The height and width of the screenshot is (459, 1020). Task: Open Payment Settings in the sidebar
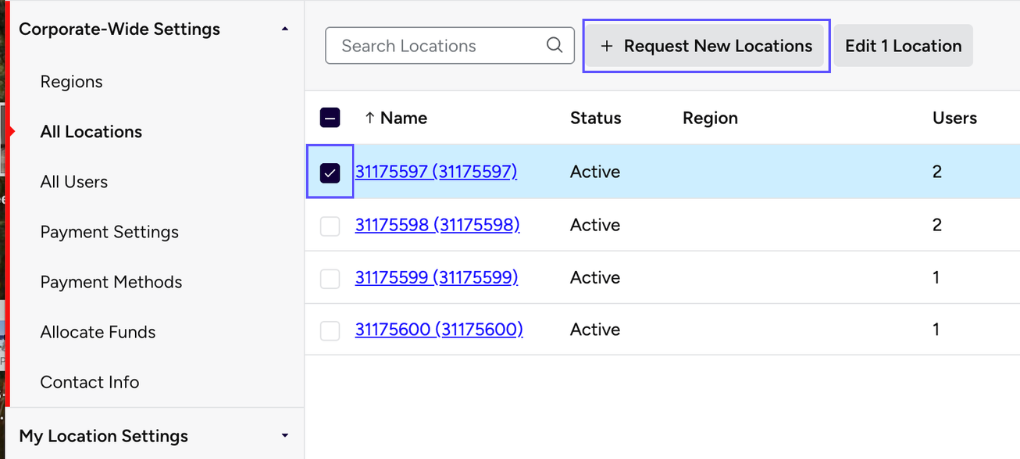click(x=109, y=232)
